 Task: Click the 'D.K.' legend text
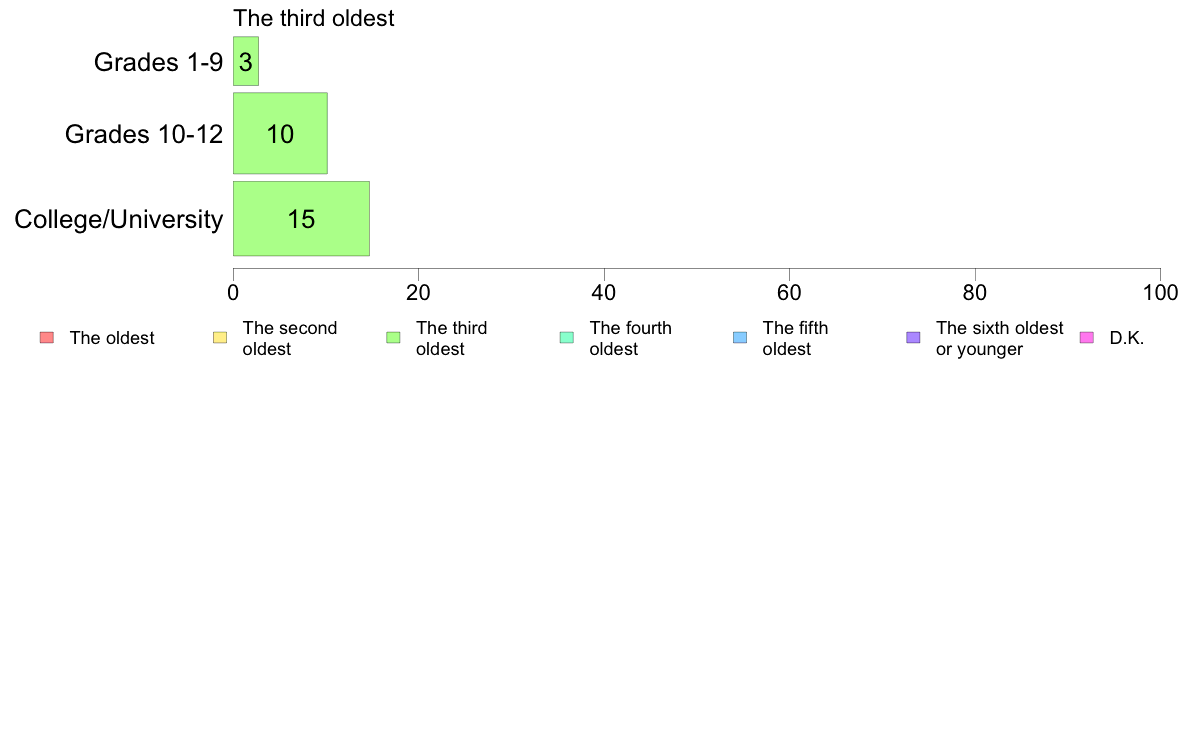1127,338
